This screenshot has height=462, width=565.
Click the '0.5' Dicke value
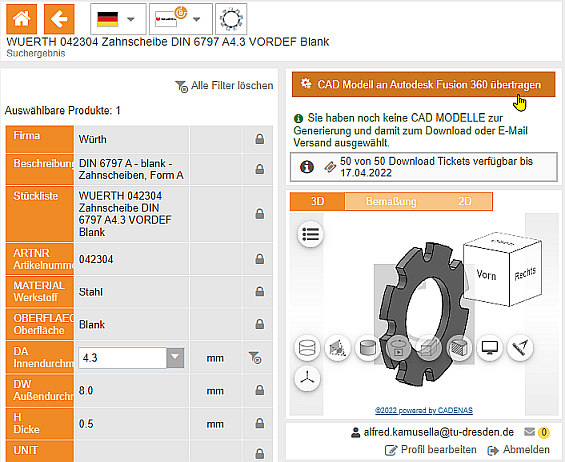86,423
